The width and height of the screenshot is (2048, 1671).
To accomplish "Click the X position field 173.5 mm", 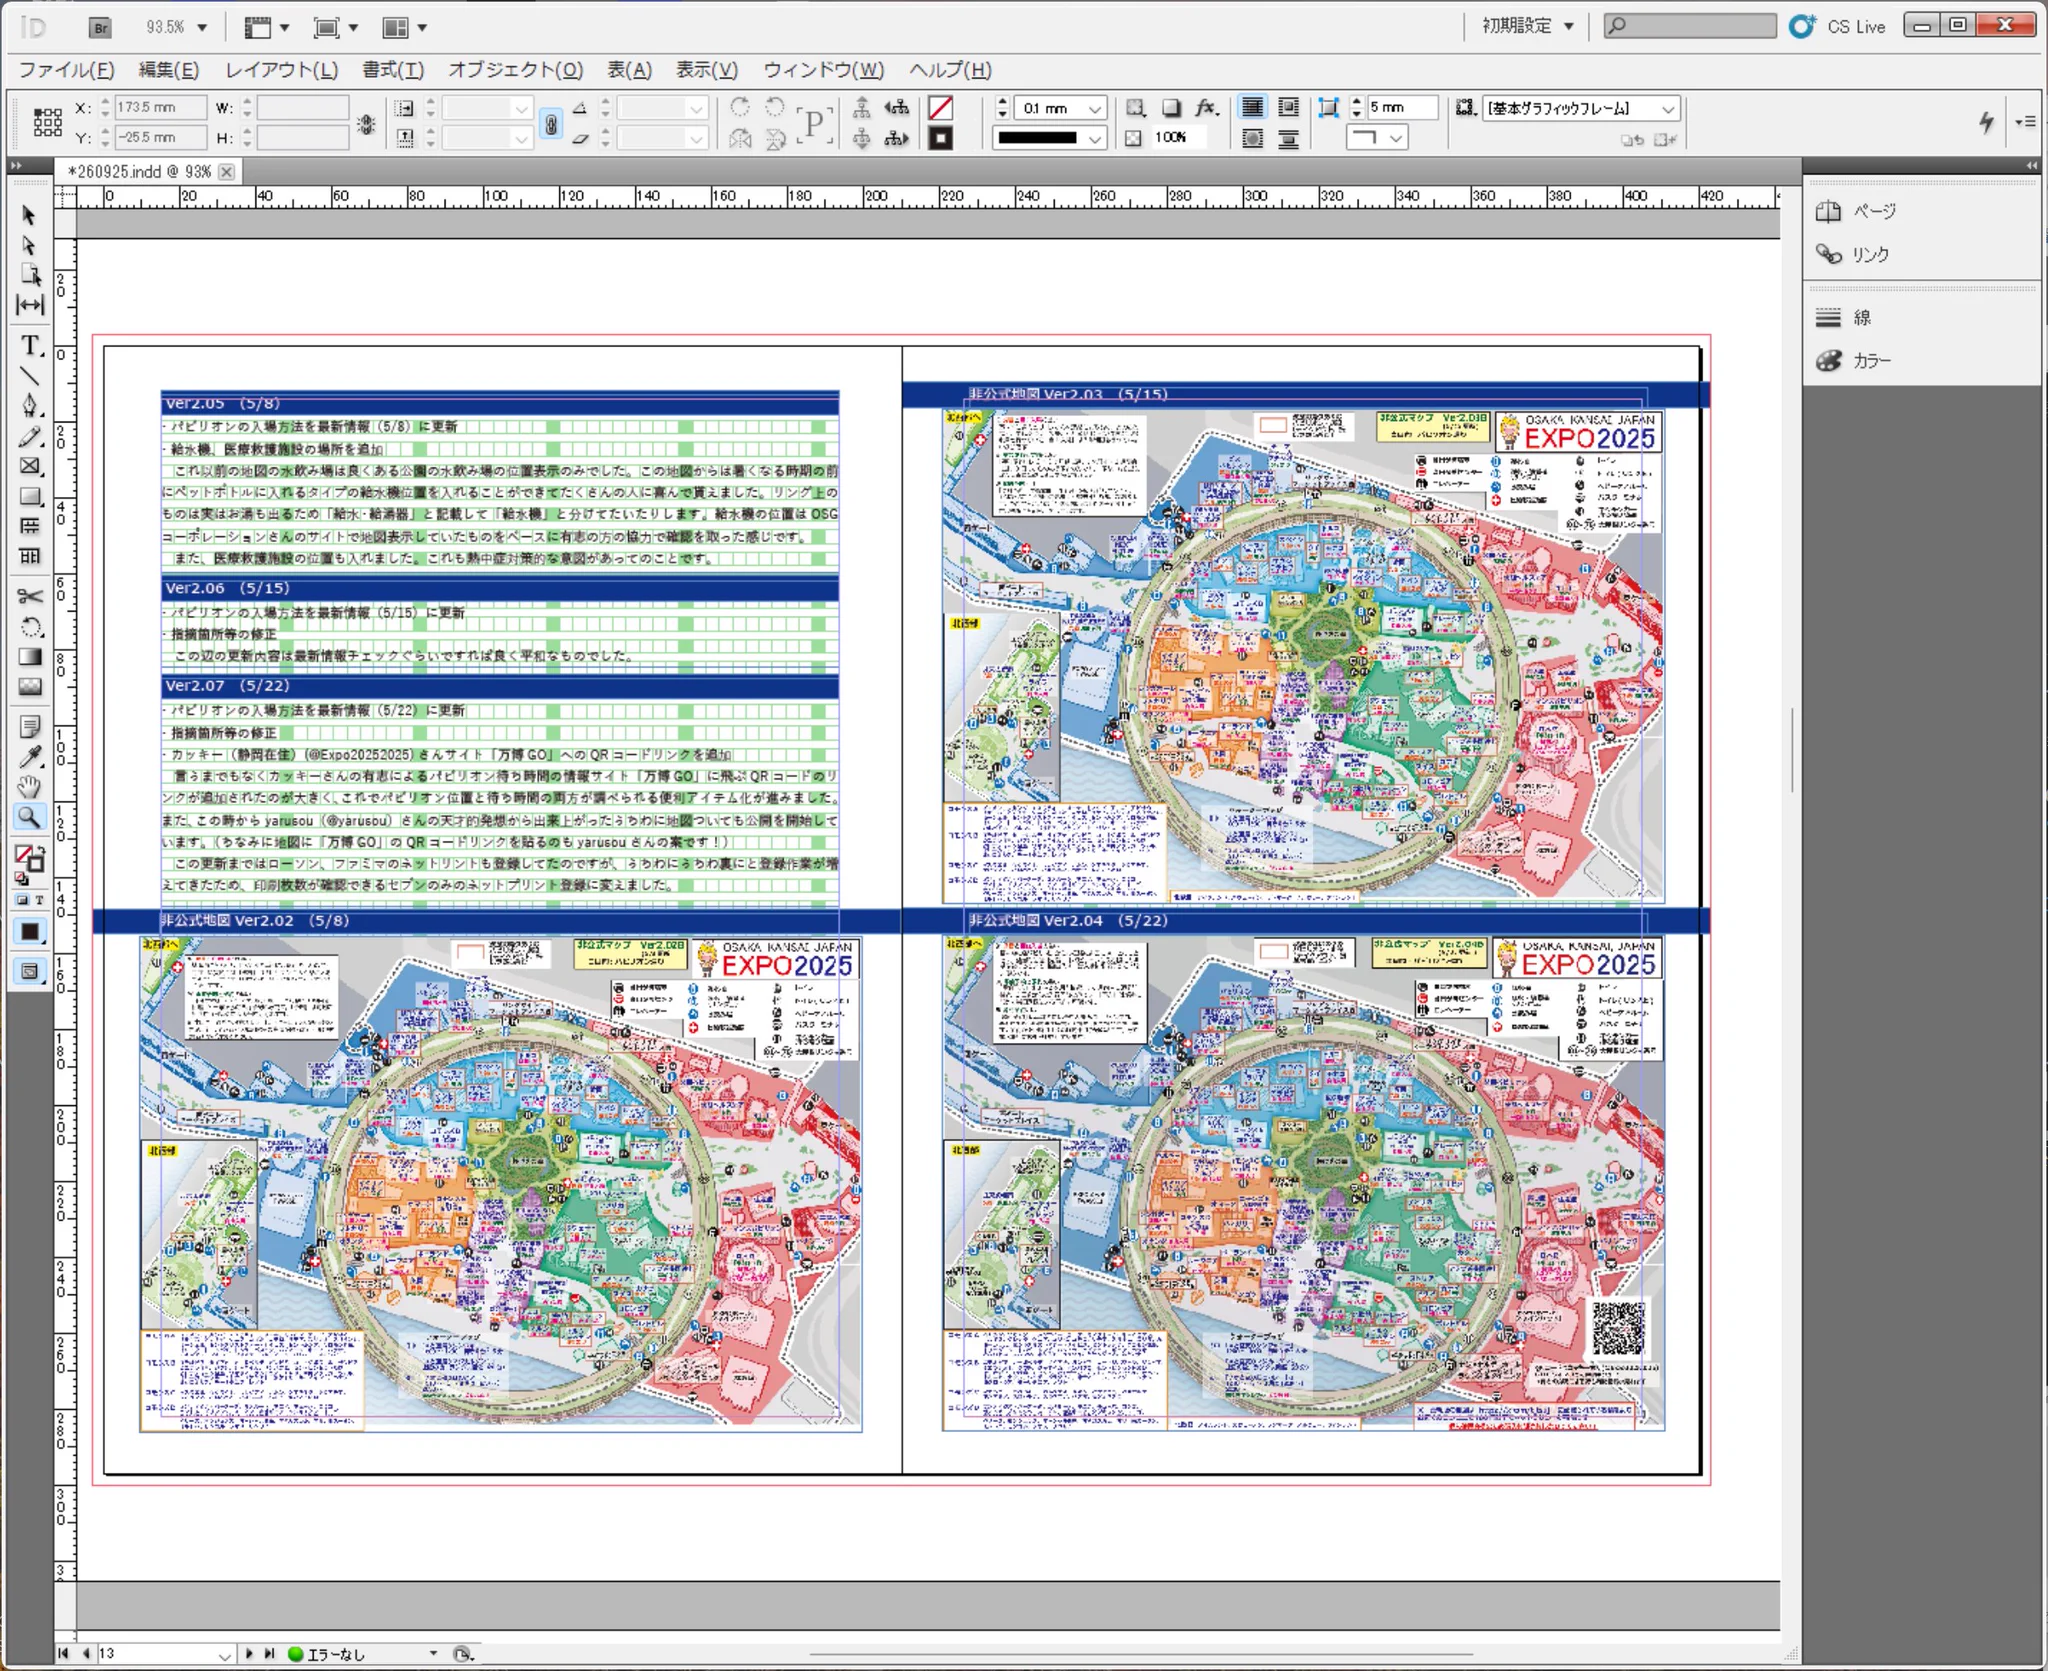I will pos(160,107).
